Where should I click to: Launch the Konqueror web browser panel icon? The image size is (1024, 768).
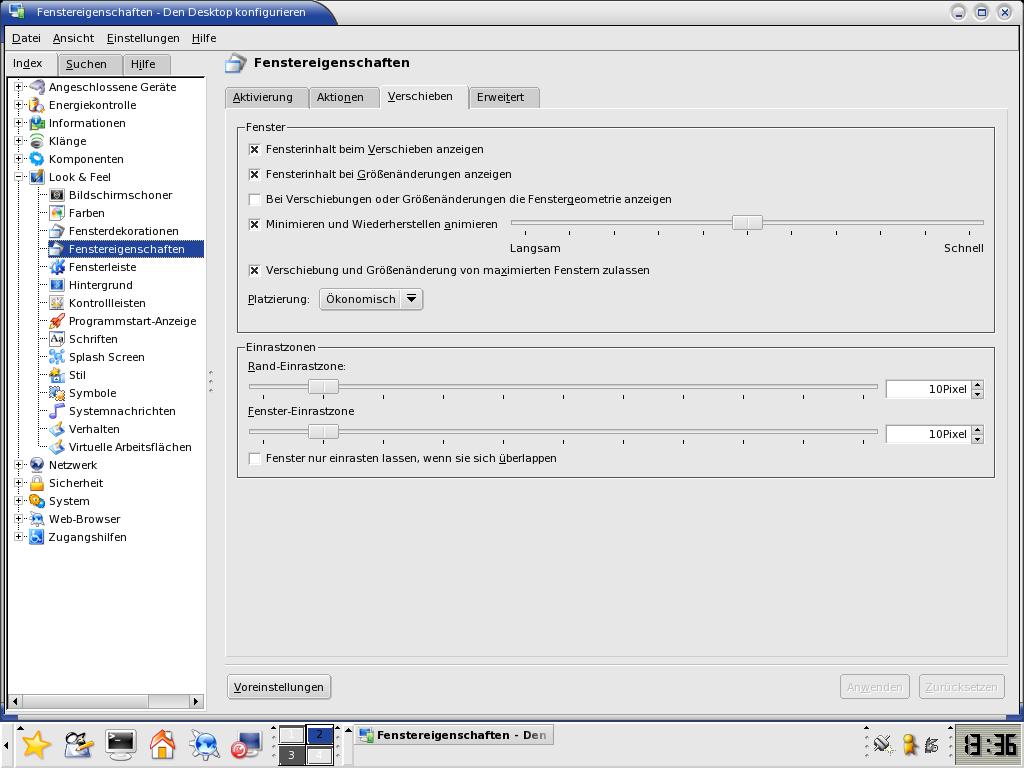(x=204, y=744)
